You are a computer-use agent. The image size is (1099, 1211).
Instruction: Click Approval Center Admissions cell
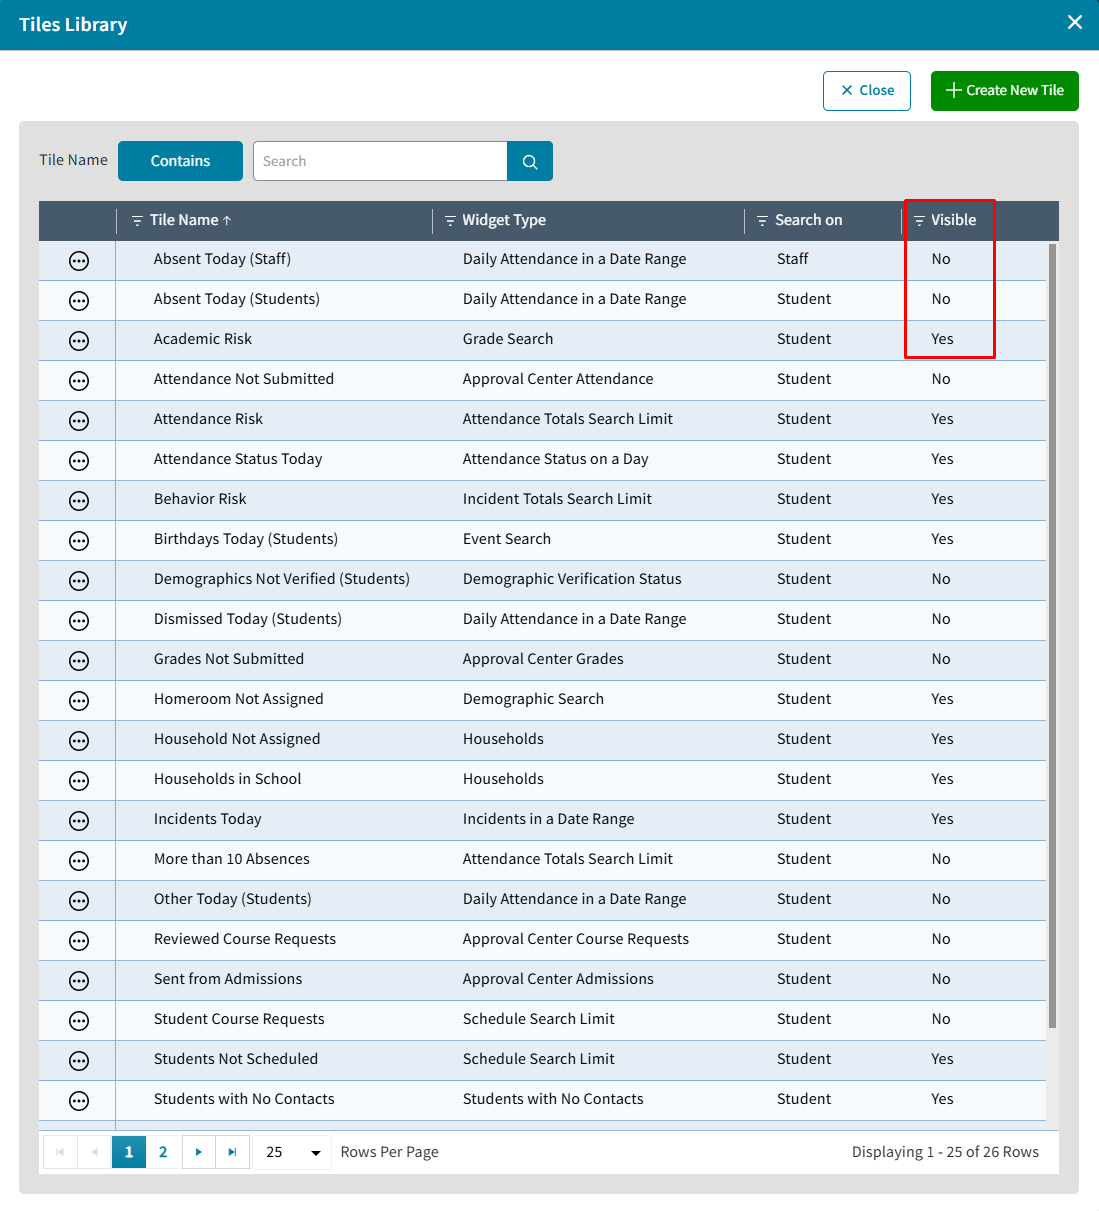558,979
